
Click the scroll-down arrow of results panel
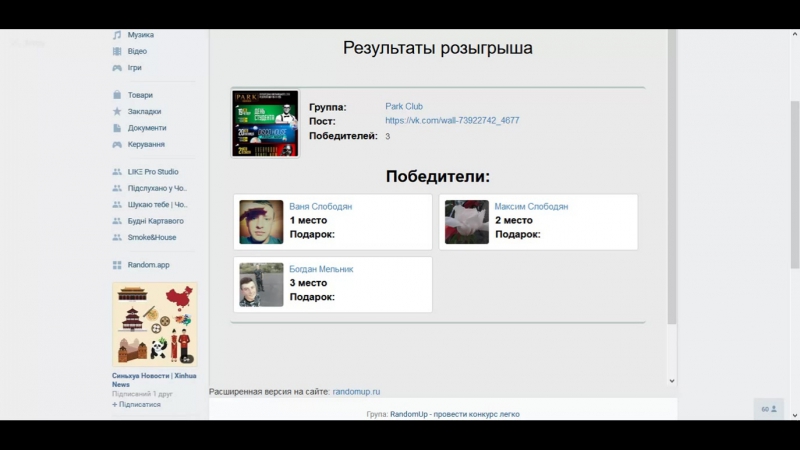click(672, 381)
